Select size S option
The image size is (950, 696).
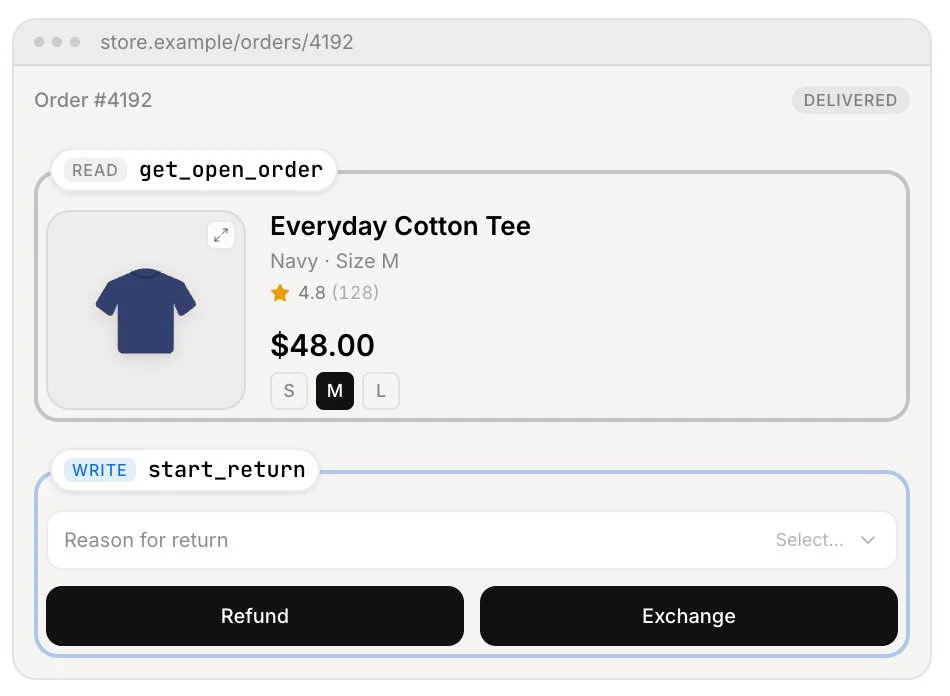pyautogui.click(x=289, y=391)
